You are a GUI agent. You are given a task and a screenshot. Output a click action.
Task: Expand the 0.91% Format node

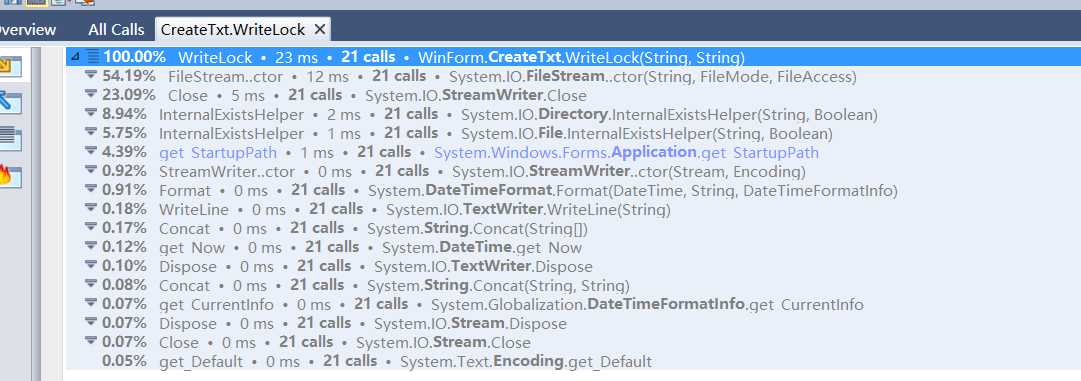pyautogui.click(x=90, y=189)
